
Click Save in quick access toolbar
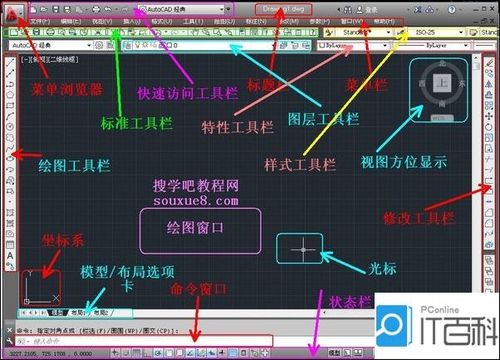pyautogui.click(x=56, y=10)
